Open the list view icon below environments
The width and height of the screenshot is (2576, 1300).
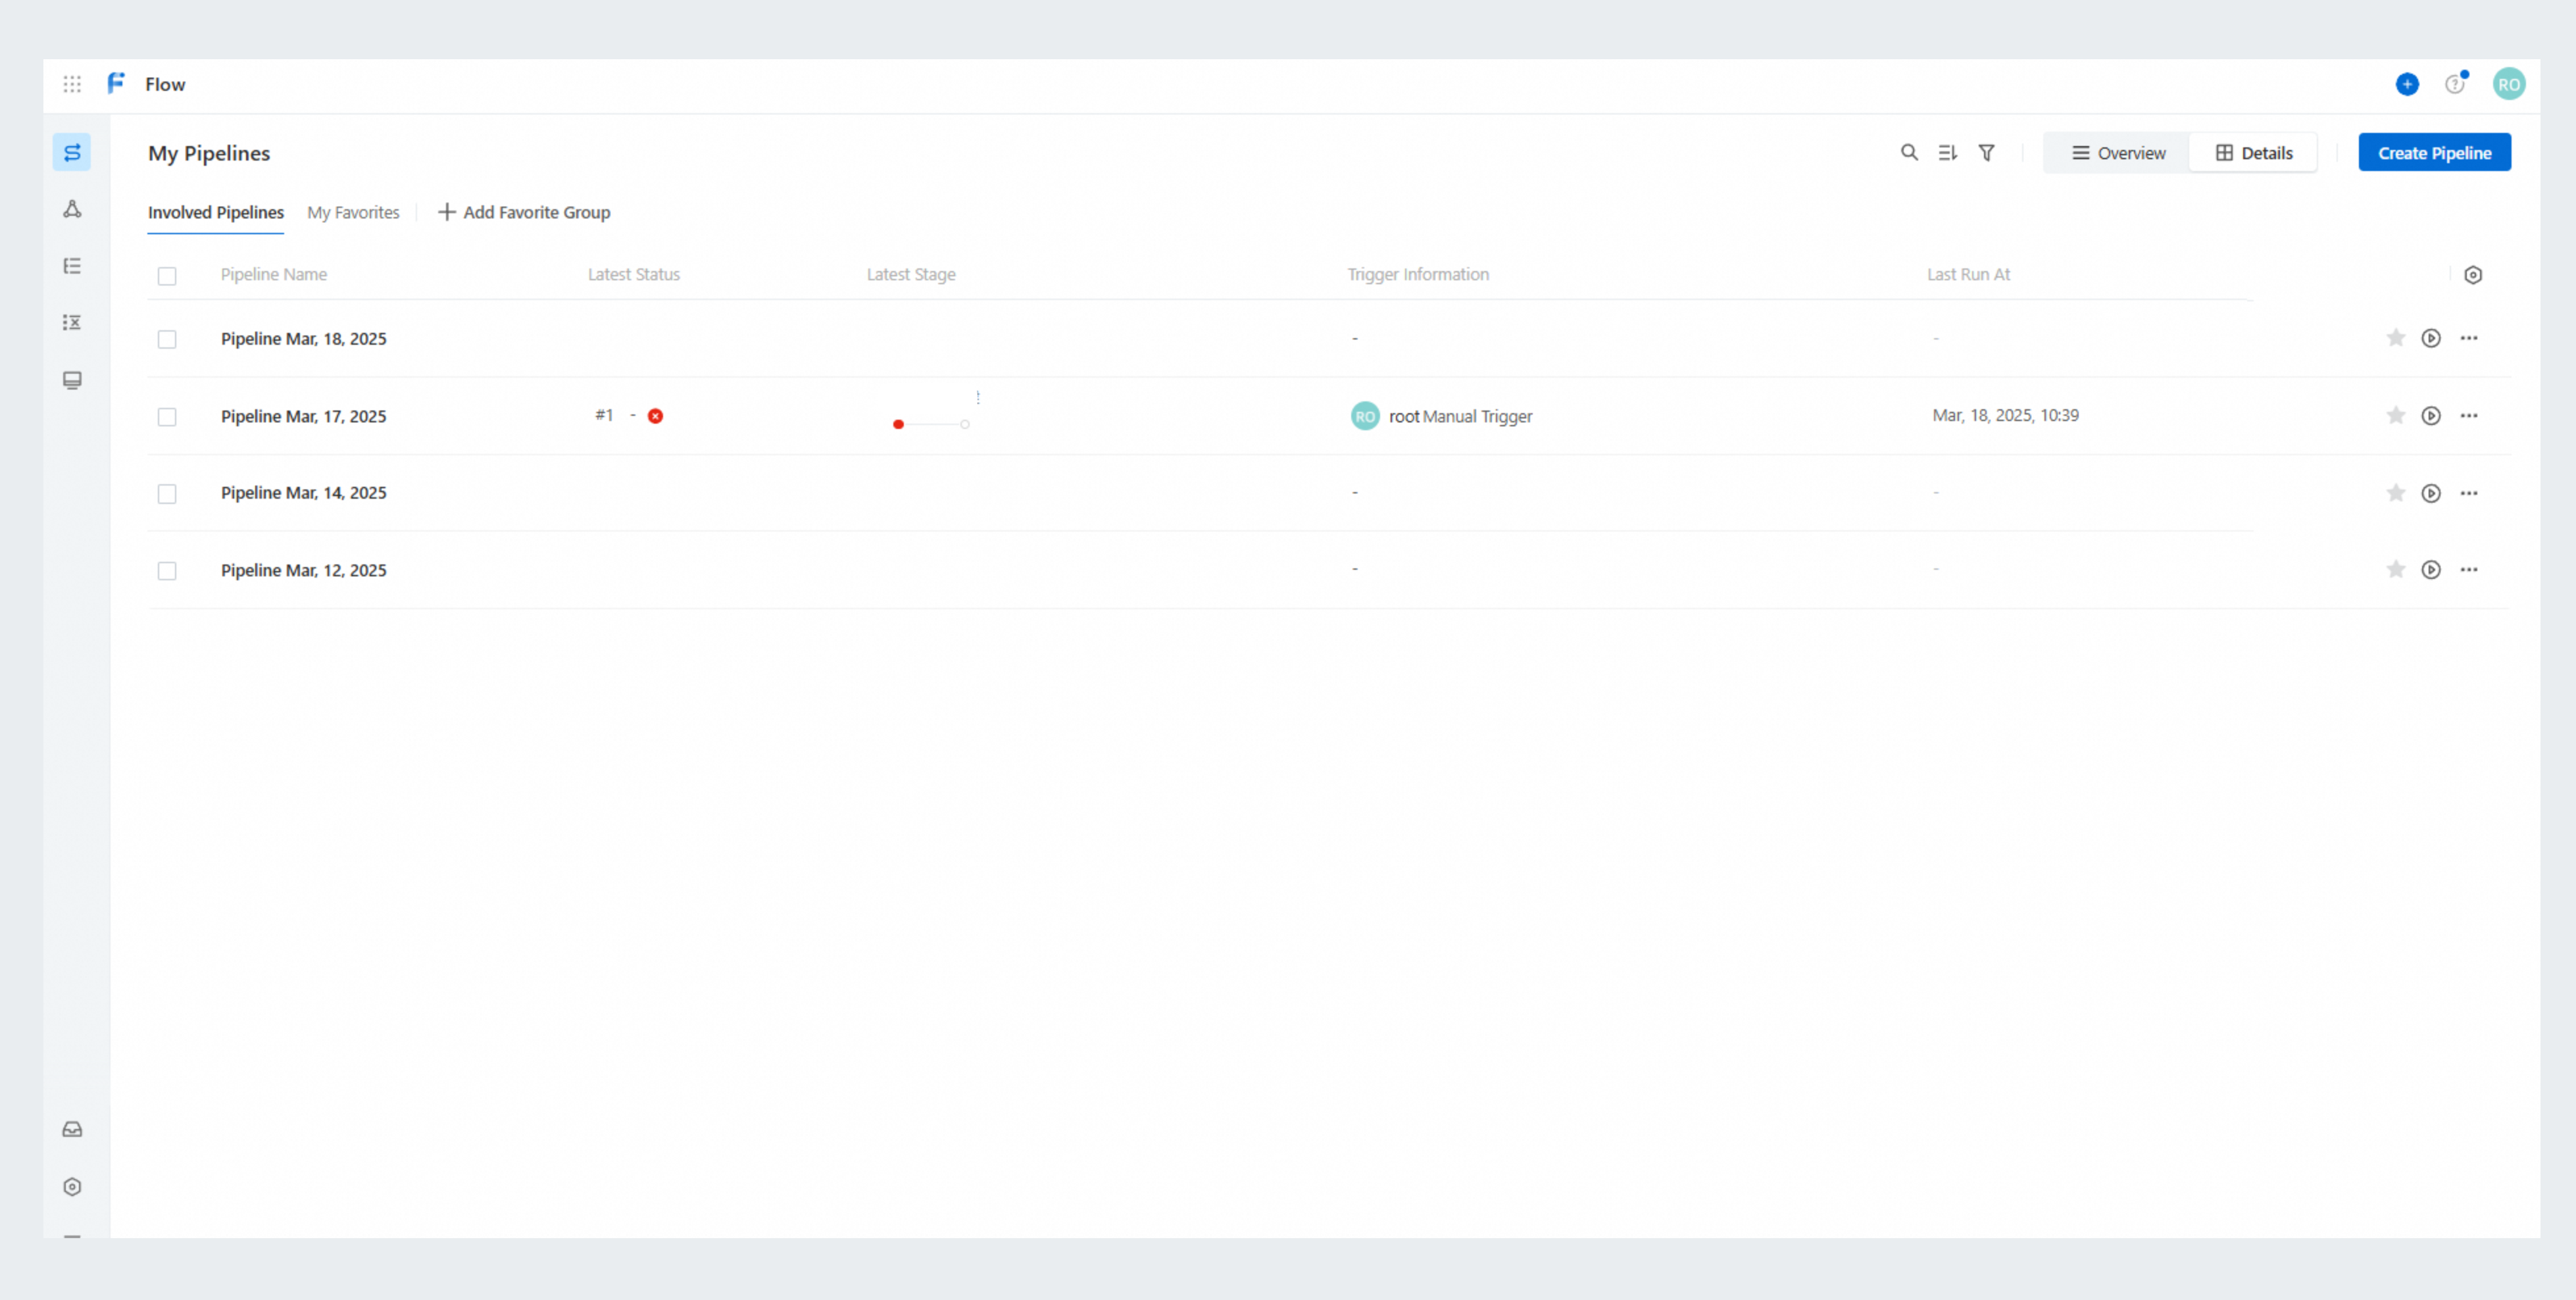(x=72, y=265)
